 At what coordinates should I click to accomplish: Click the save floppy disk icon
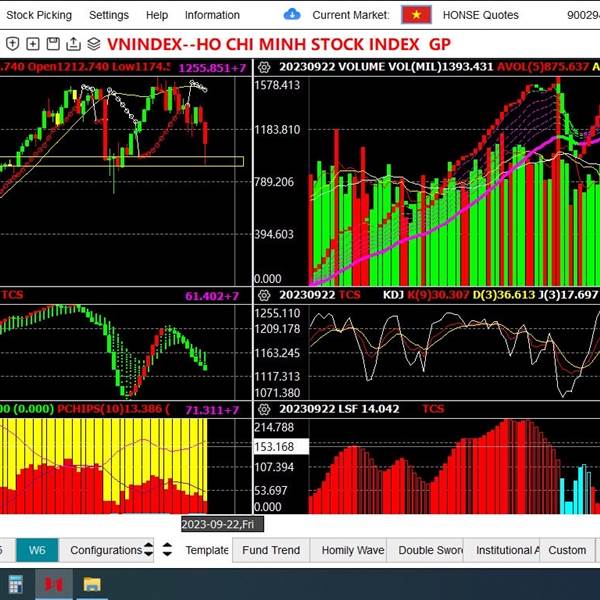pyautogui.click(x=53, y=44)
